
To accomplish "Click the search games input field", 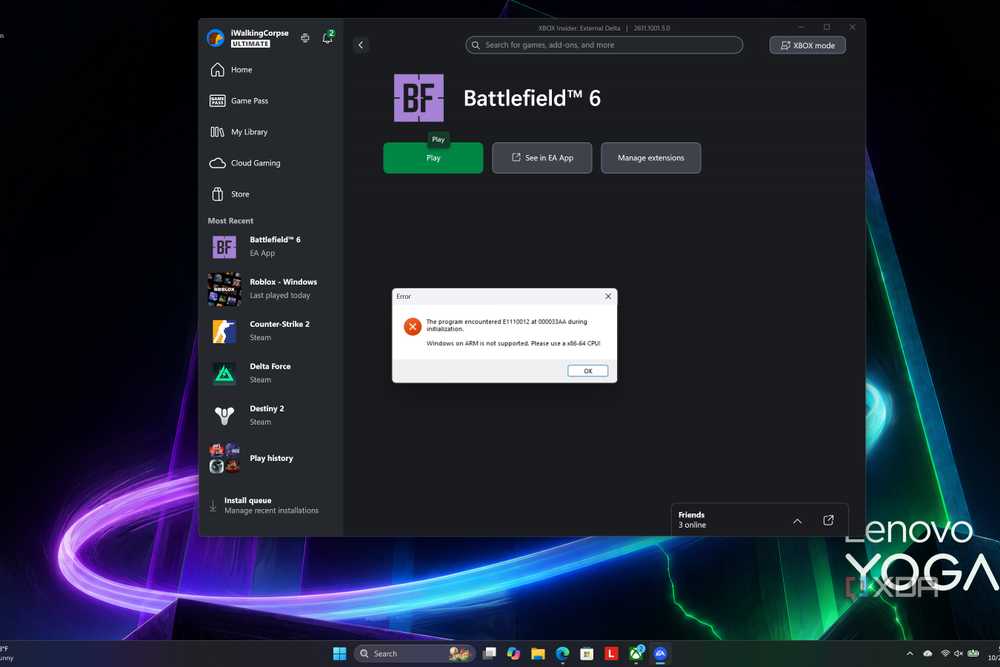I will click(x=604, y=45).
